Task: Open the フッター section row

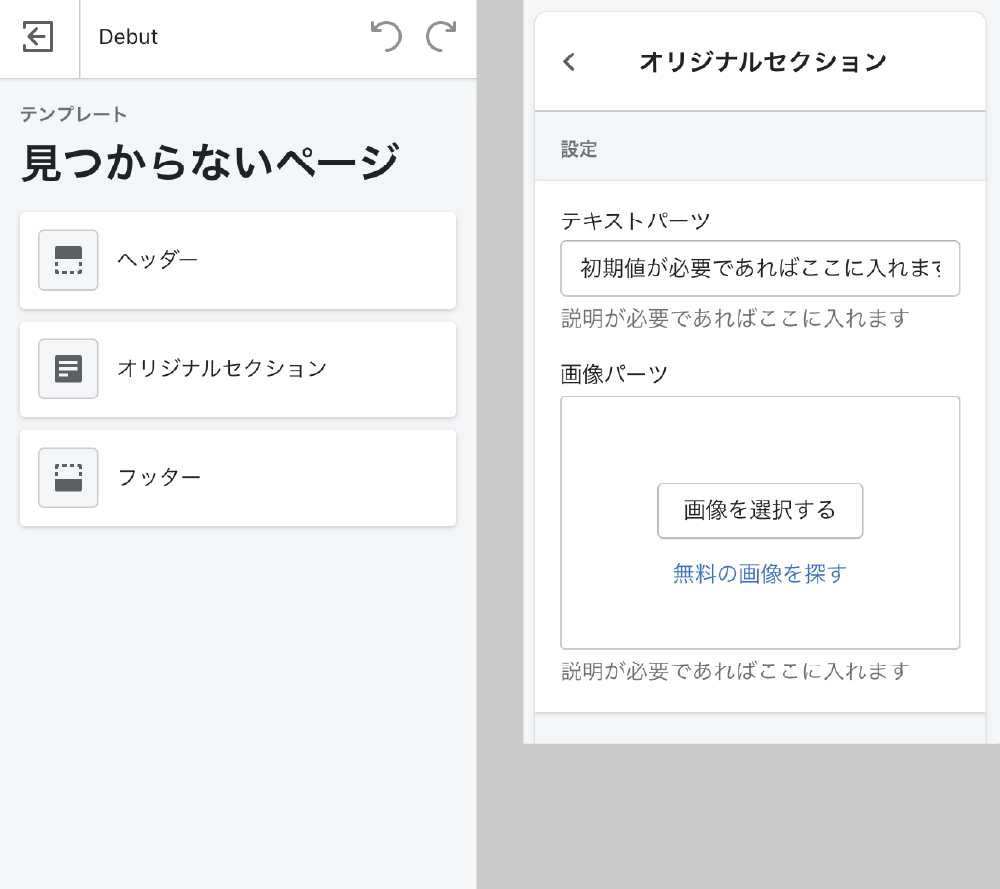Action: click(280, 478)
